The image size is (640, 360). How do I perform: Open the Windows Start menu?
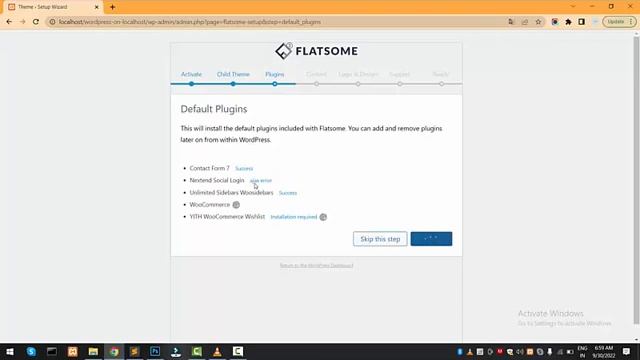[10, 351]
